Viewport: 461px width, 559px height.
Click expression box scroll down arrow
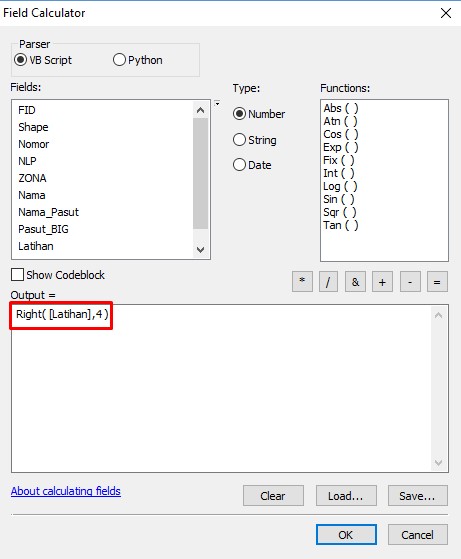439,463
